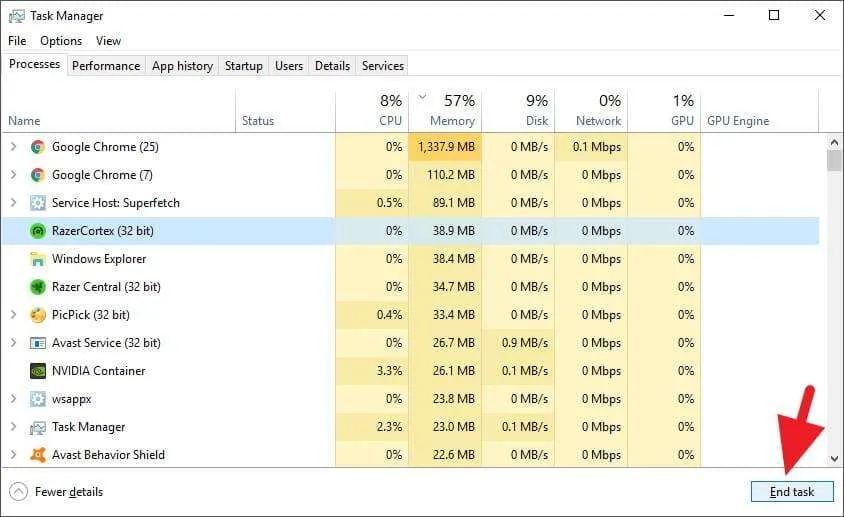Sort by the Name column header
The height and width of the screenshot is (517, 844).
pos(118,111)
